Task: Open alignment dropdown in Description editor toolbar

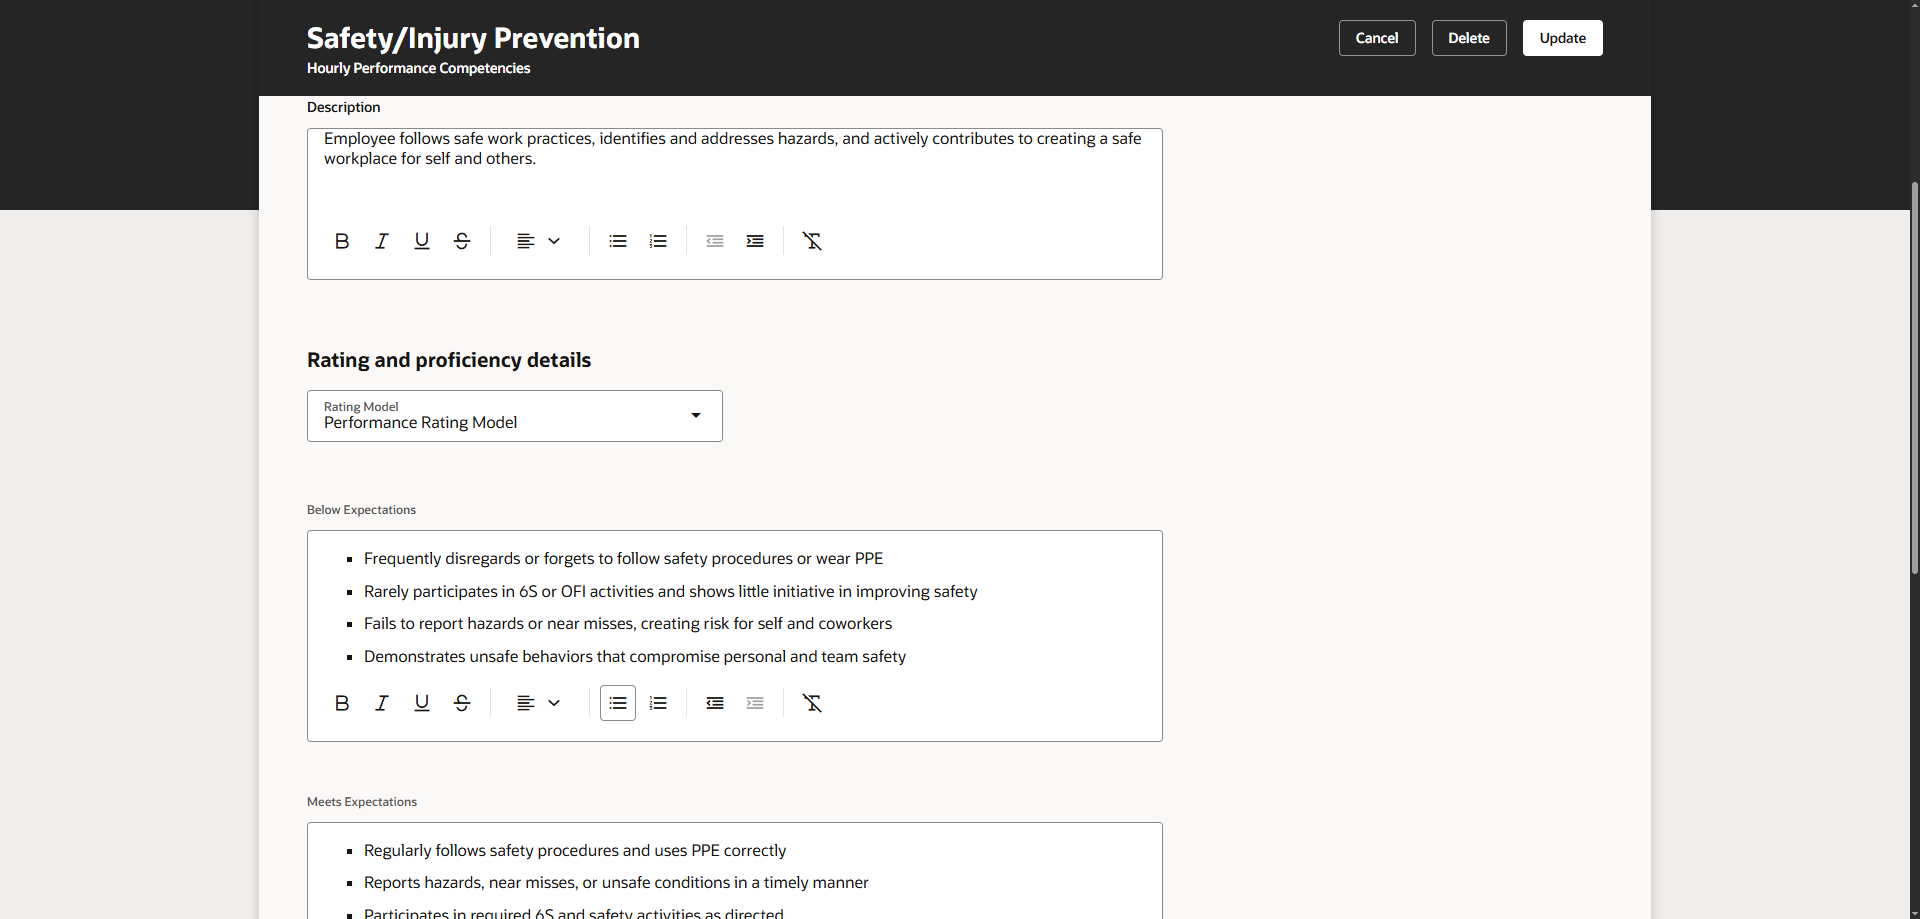Action: (538, 241)
